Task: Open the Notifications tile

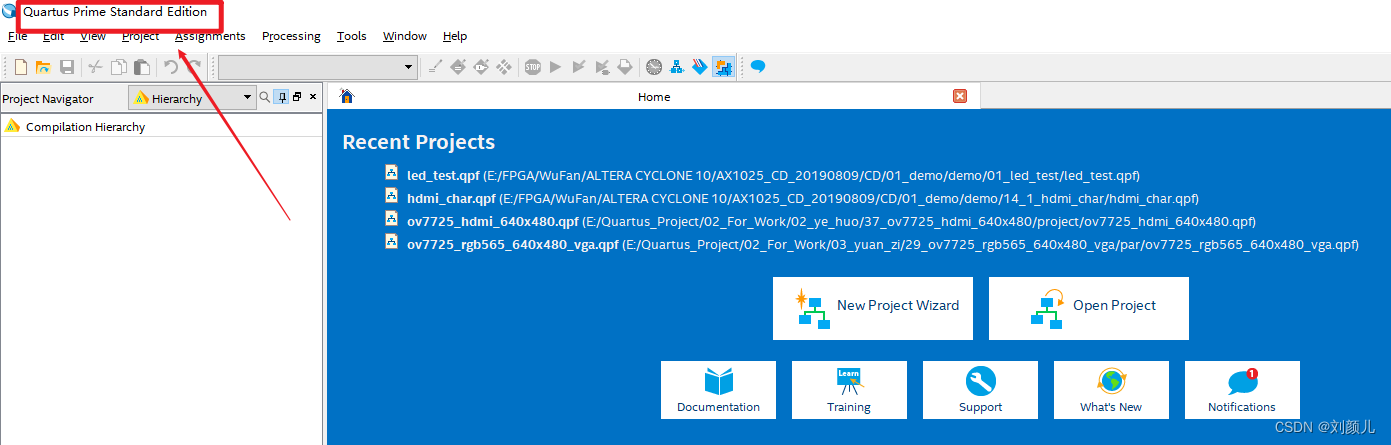Action: (1242, 390)
